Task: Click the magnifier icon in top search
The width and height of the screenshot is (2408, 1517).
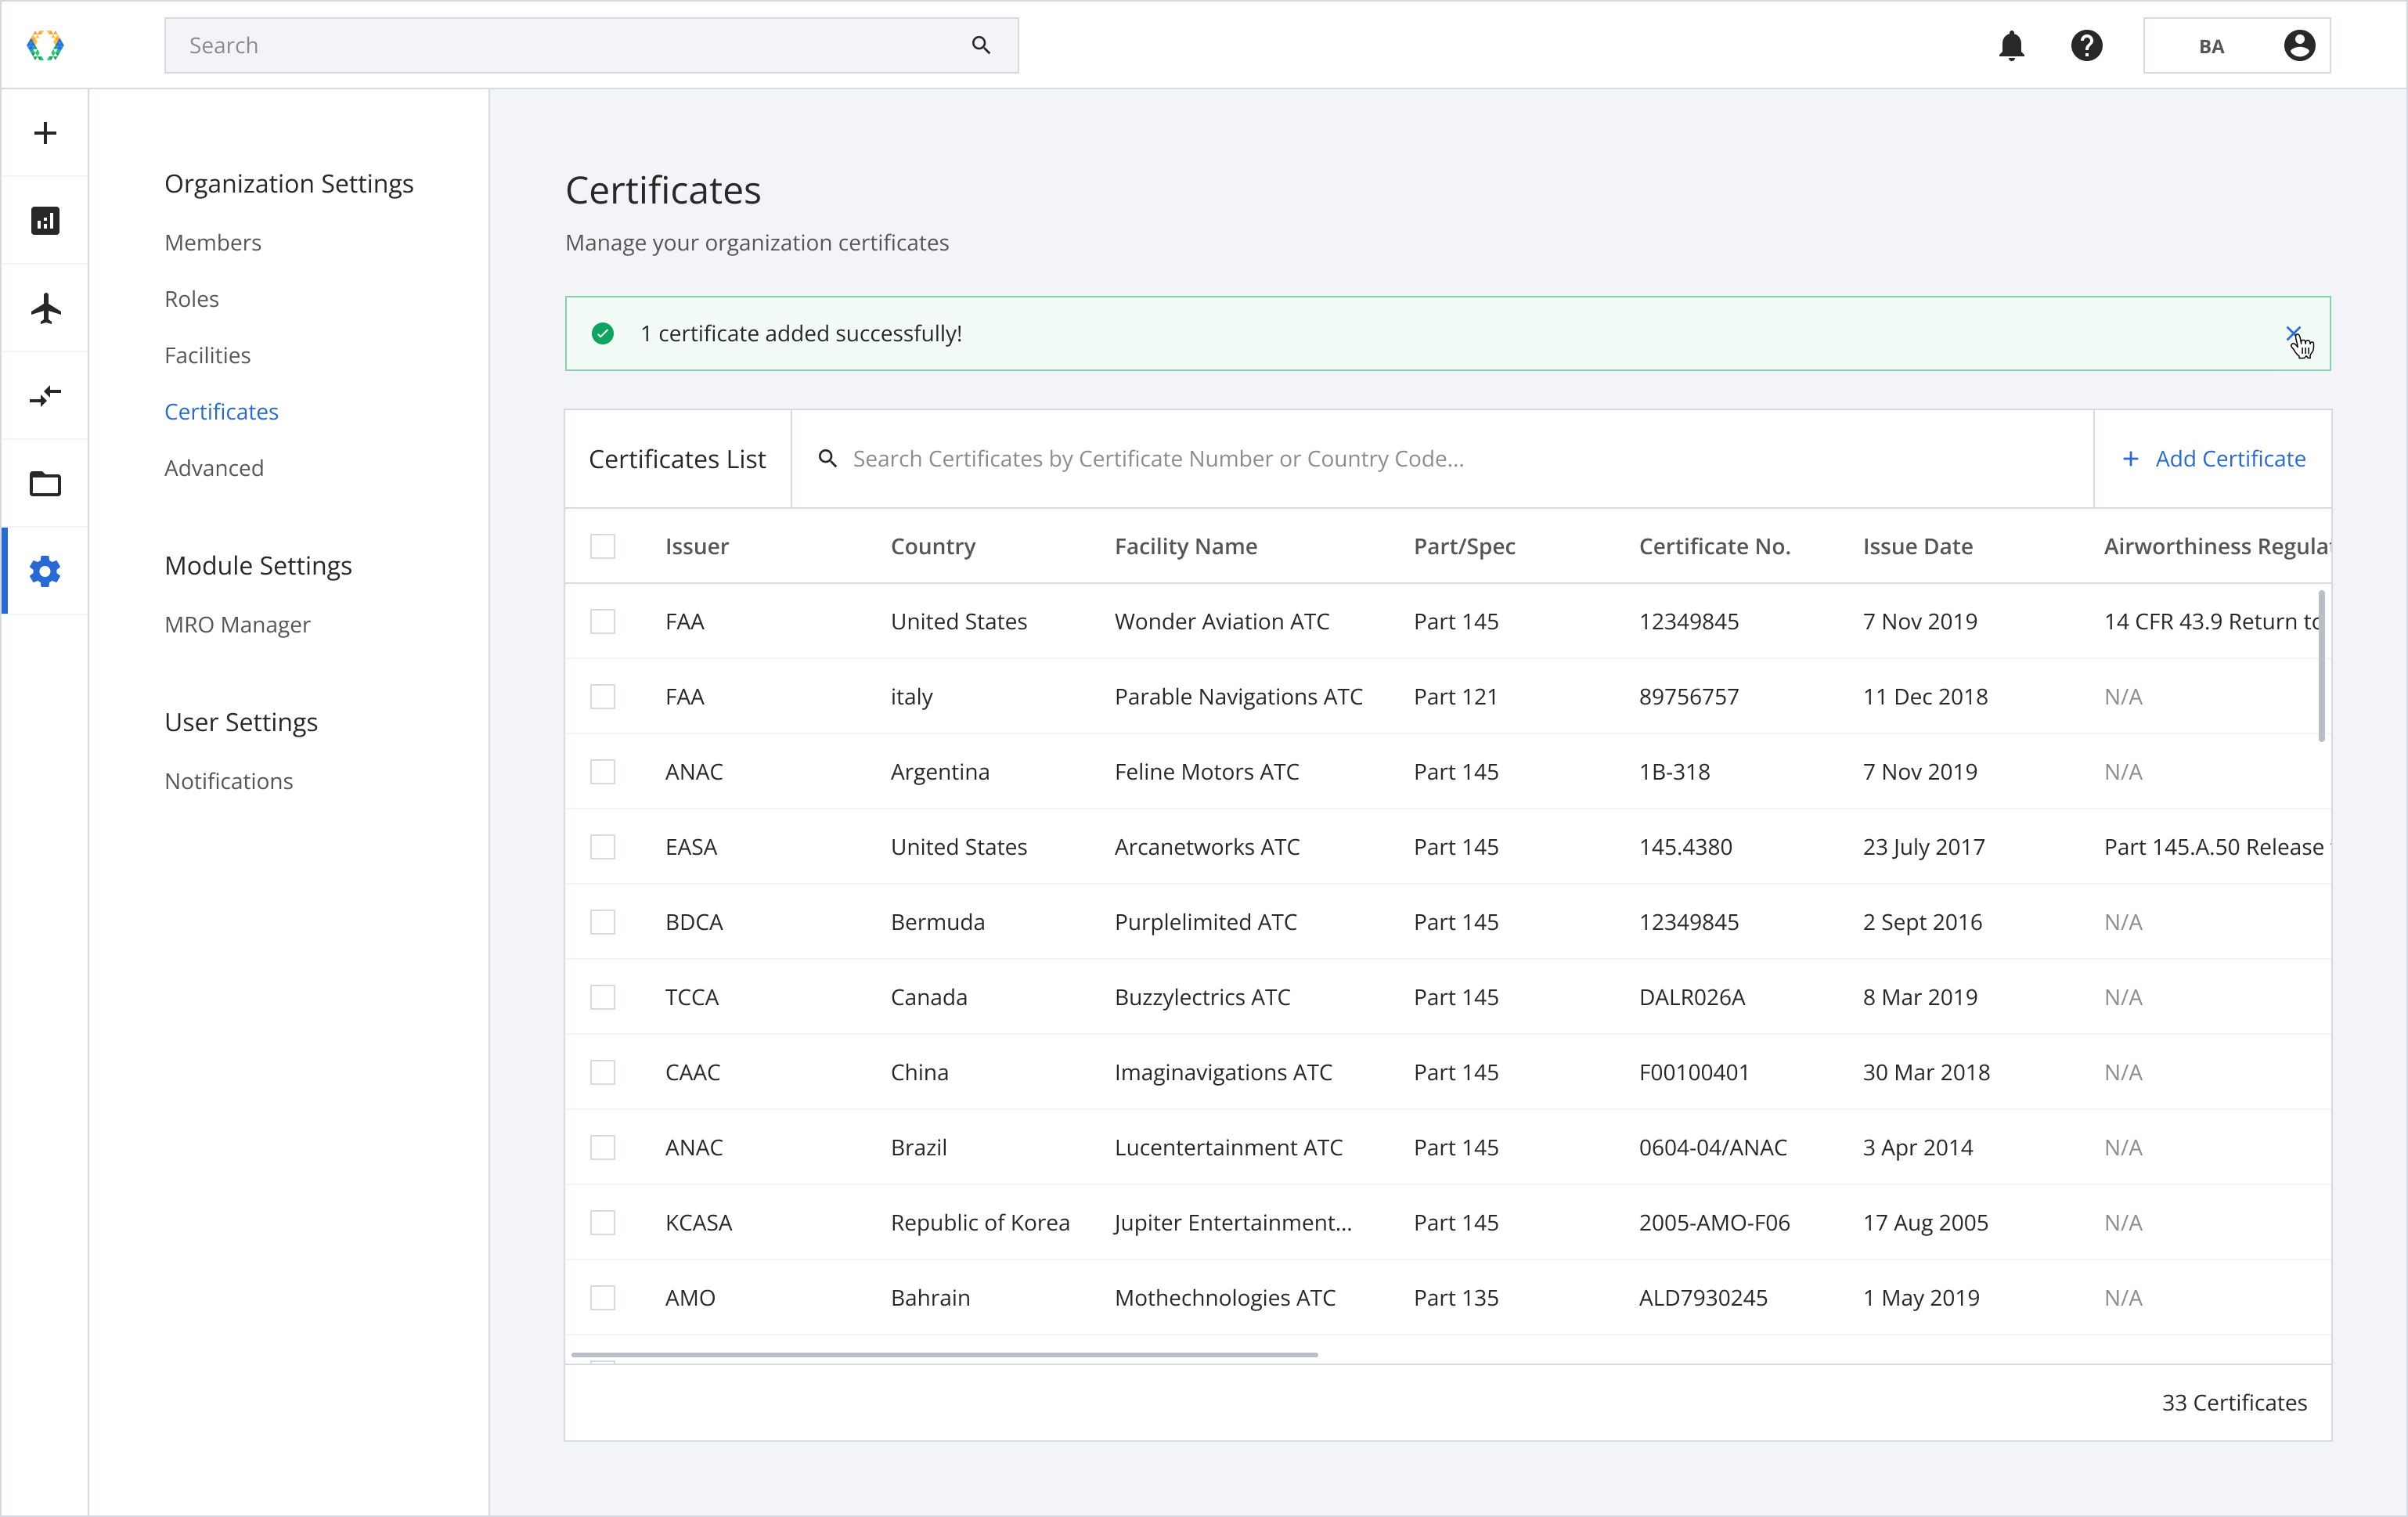Action: 981,45
